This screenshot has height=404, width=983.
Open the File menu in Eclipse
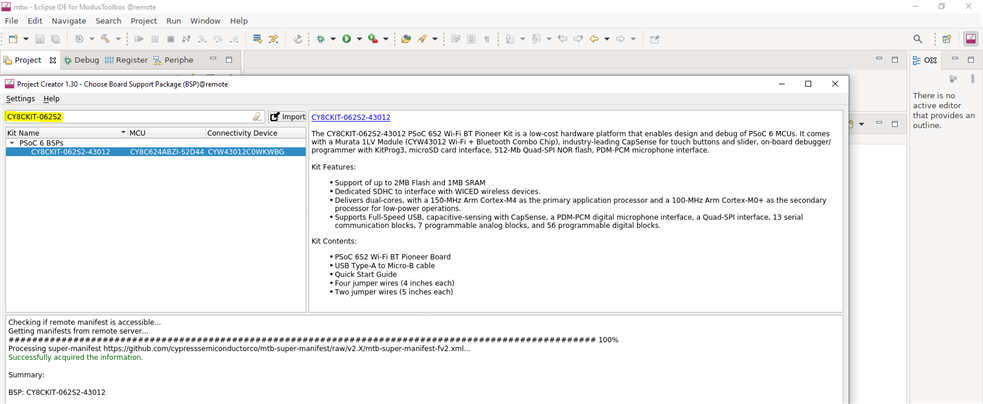(11, 21)
